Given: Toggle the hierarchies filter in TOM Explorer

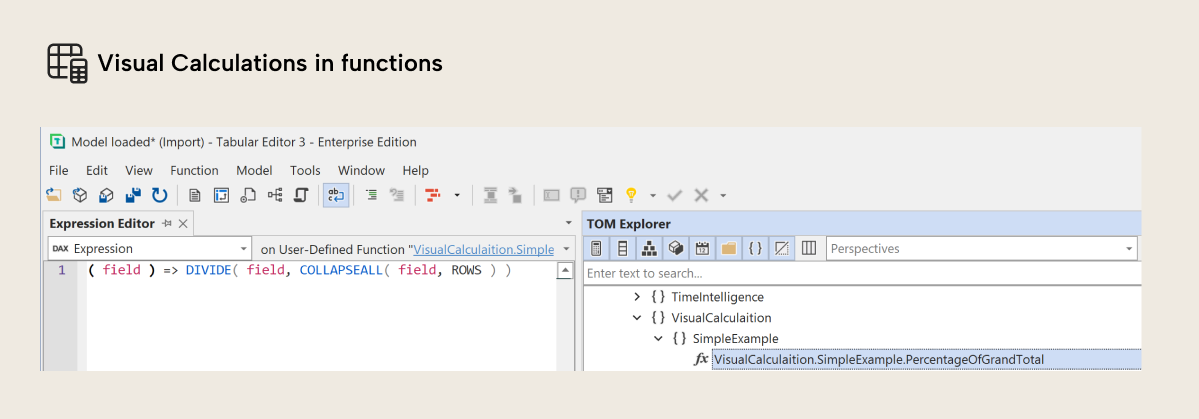Looking at the screenshot, I should click(x=649, y=248).
